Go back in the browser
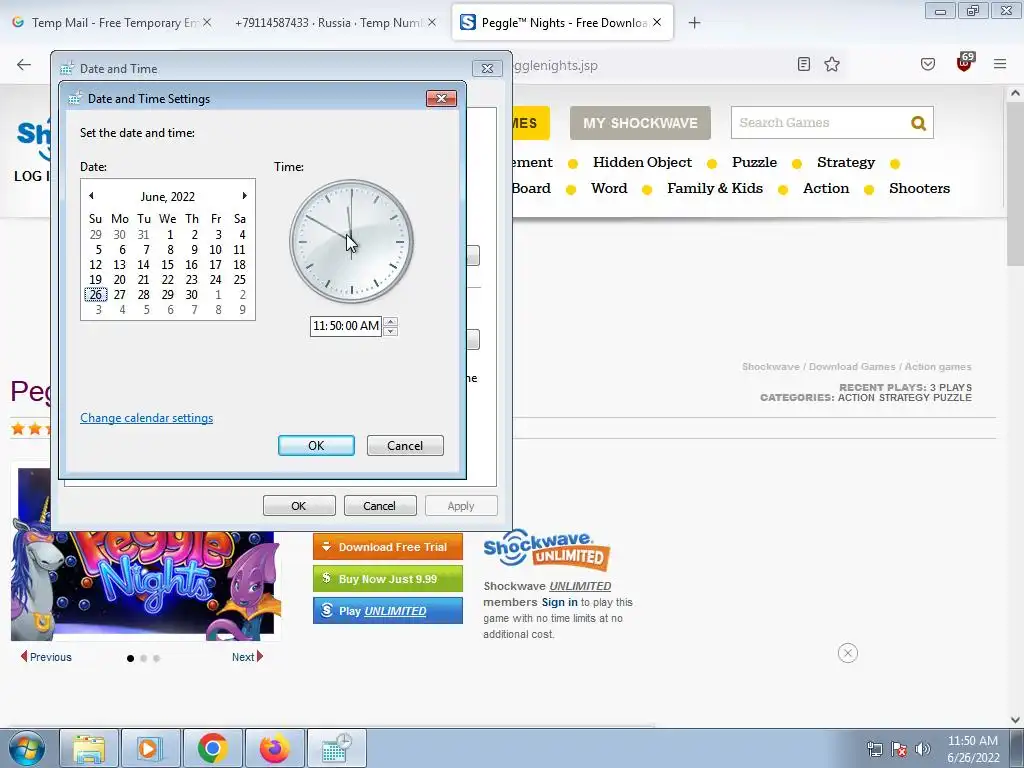1024x768 pixels. coord(24,64)
